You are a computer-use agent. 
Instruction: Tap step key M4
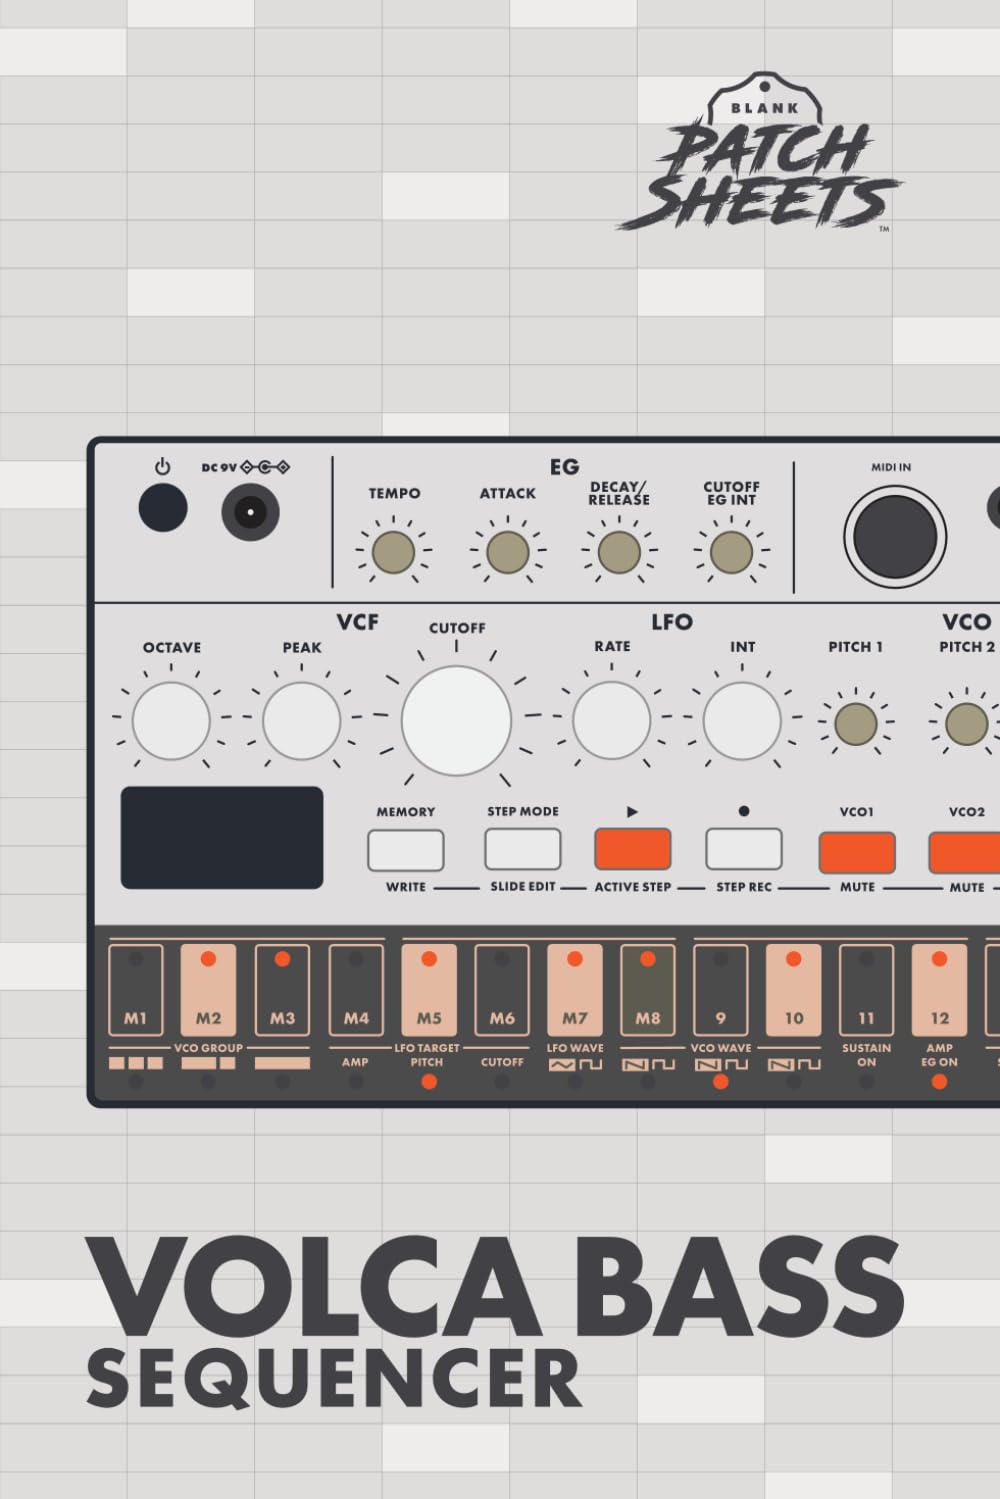tap(356, 990)
